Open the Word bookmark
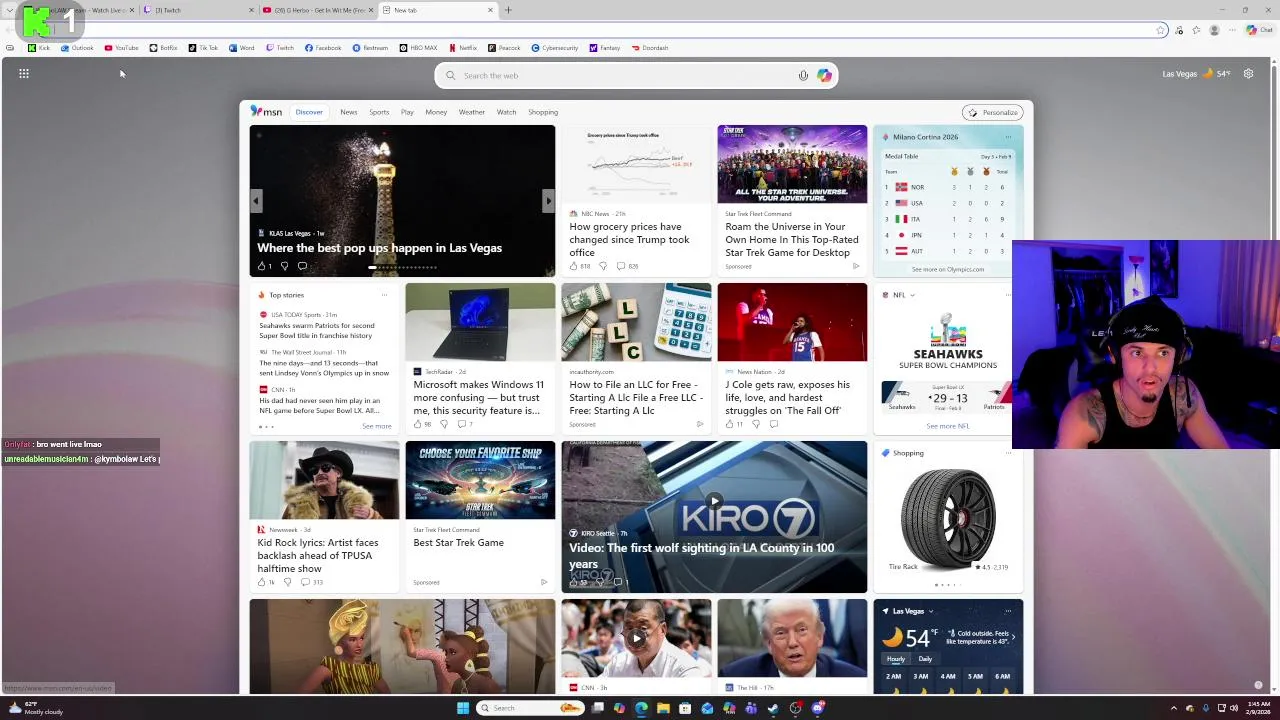This screenshot has width=1280, height=720. tap(242, 48)
